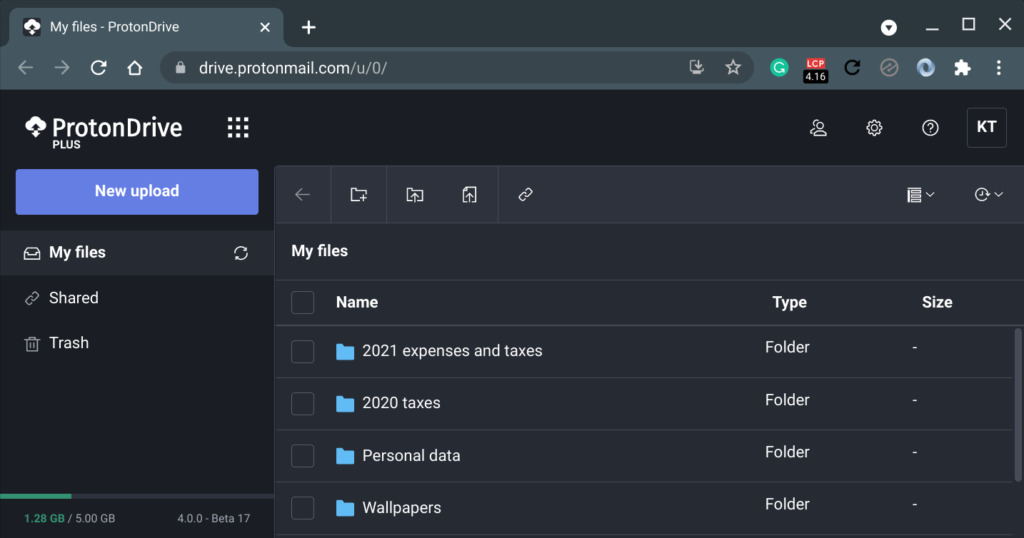This screenshot has height=538, width=1024.
Task: Click the My files breadcrumb
Action: (319, 251)
